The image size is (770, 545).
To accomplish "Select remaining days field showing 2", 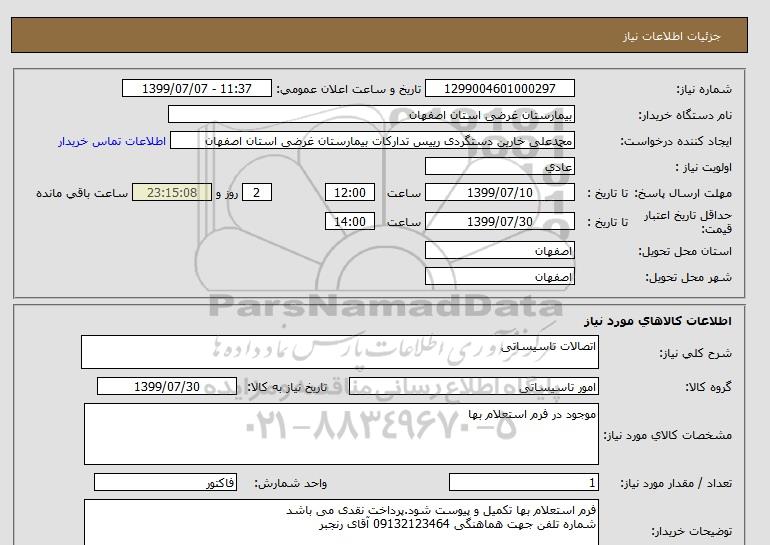I will coord(257,192).
